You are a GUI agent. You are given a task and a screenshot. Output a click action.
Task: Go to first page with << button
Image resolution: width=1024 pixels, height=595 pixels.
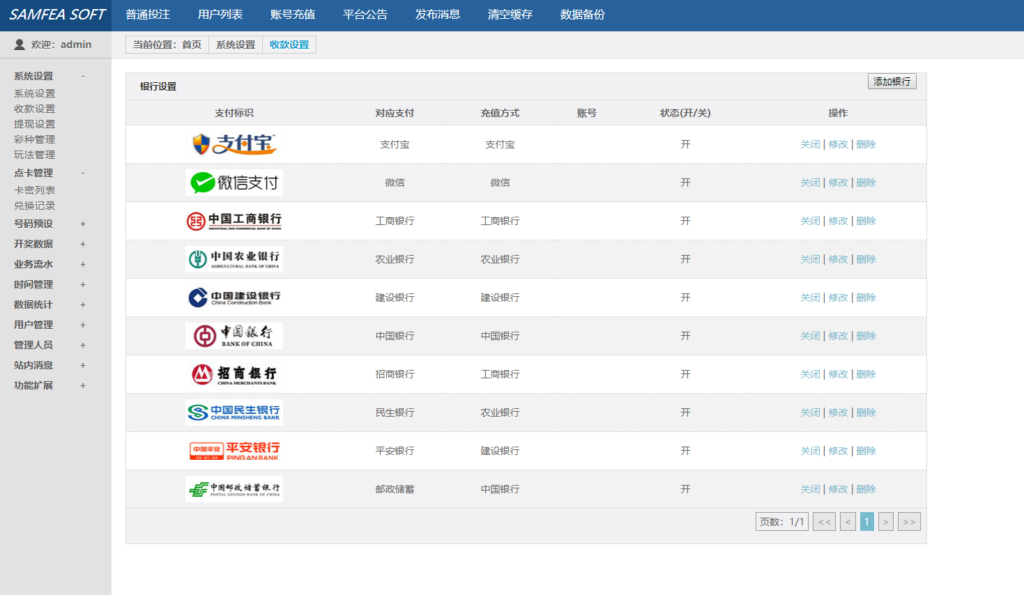[x=824, y=522]
